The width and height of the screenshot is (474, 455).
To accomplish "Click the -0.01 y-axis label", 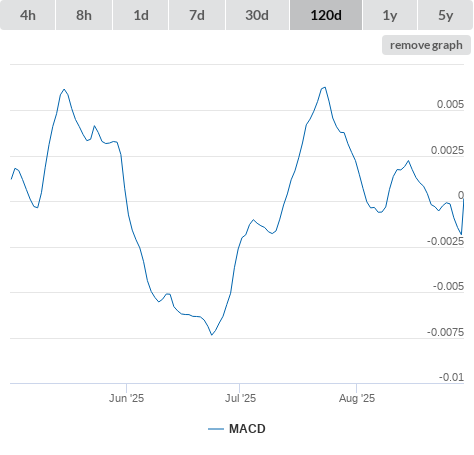I will 451,377.
